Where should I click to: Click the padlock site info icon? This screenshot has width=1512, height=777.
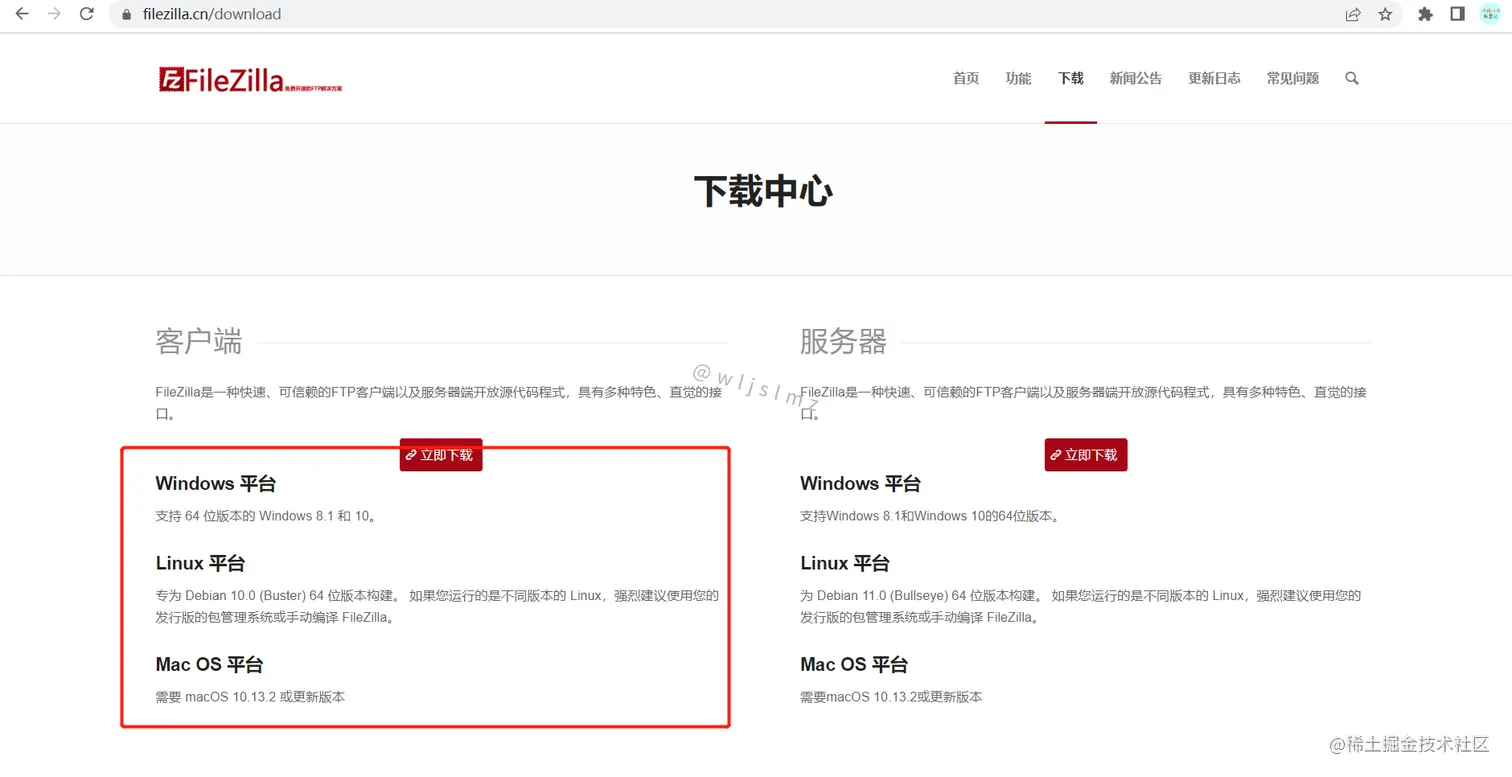click(127, 15)
